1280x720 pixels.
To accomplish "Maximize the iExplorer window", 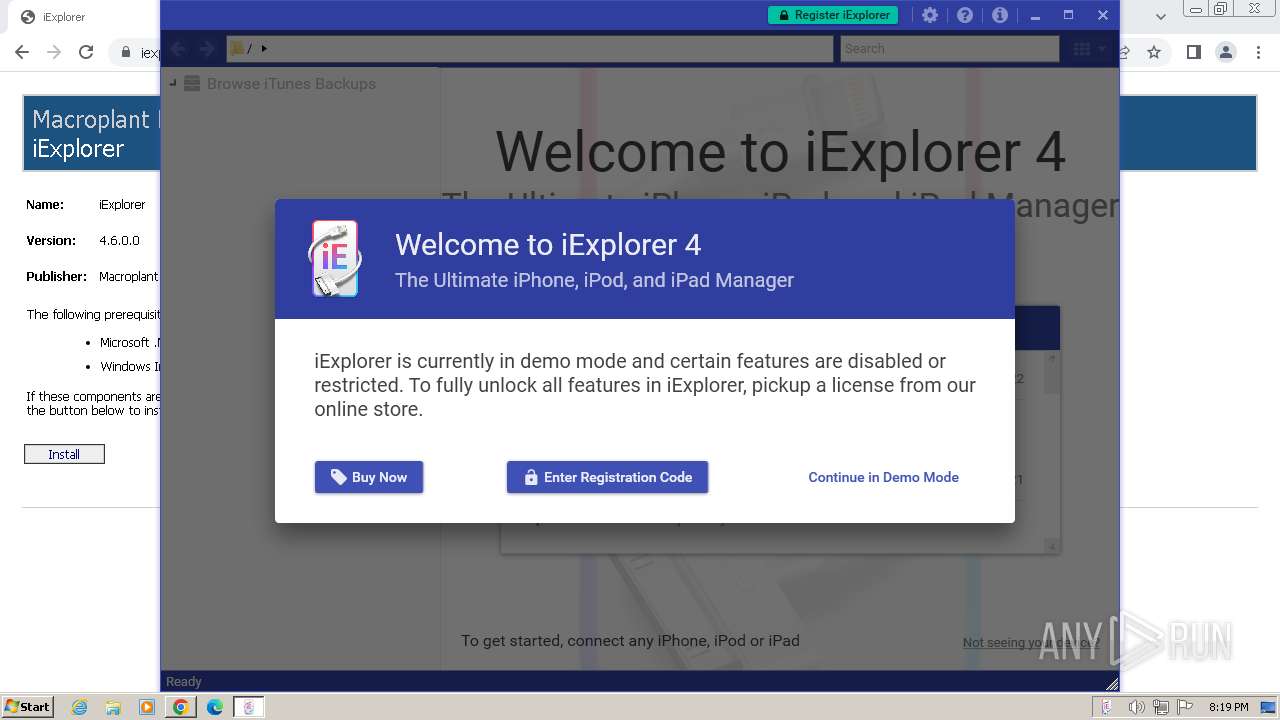I will coord(1068,15).
